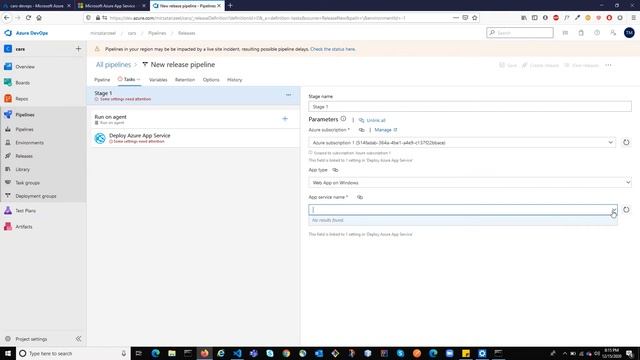Switch to the Retention tab
This screenshot has height=360, width=640.
click(185, 80)
